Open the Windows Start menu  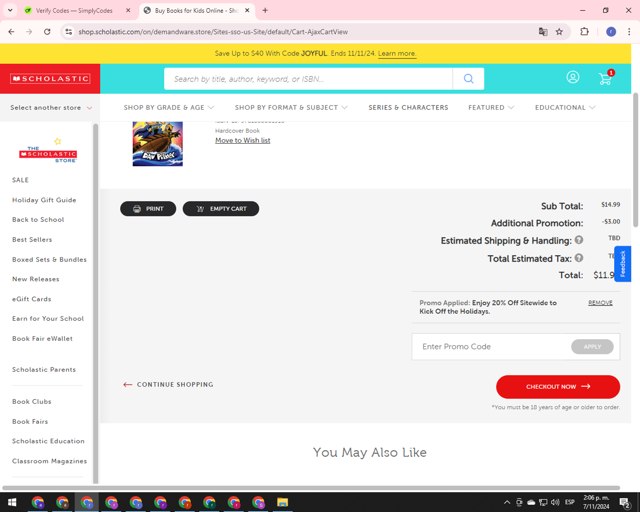tap(12, 502)
